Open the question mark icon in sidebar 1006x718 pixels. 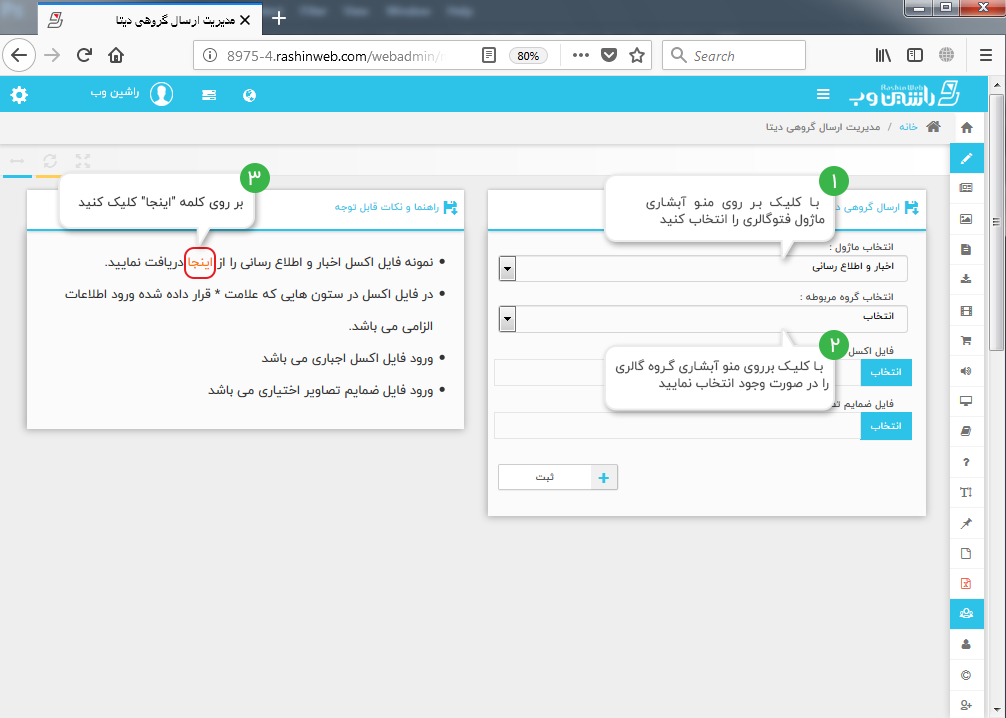(x=966, y=462)
